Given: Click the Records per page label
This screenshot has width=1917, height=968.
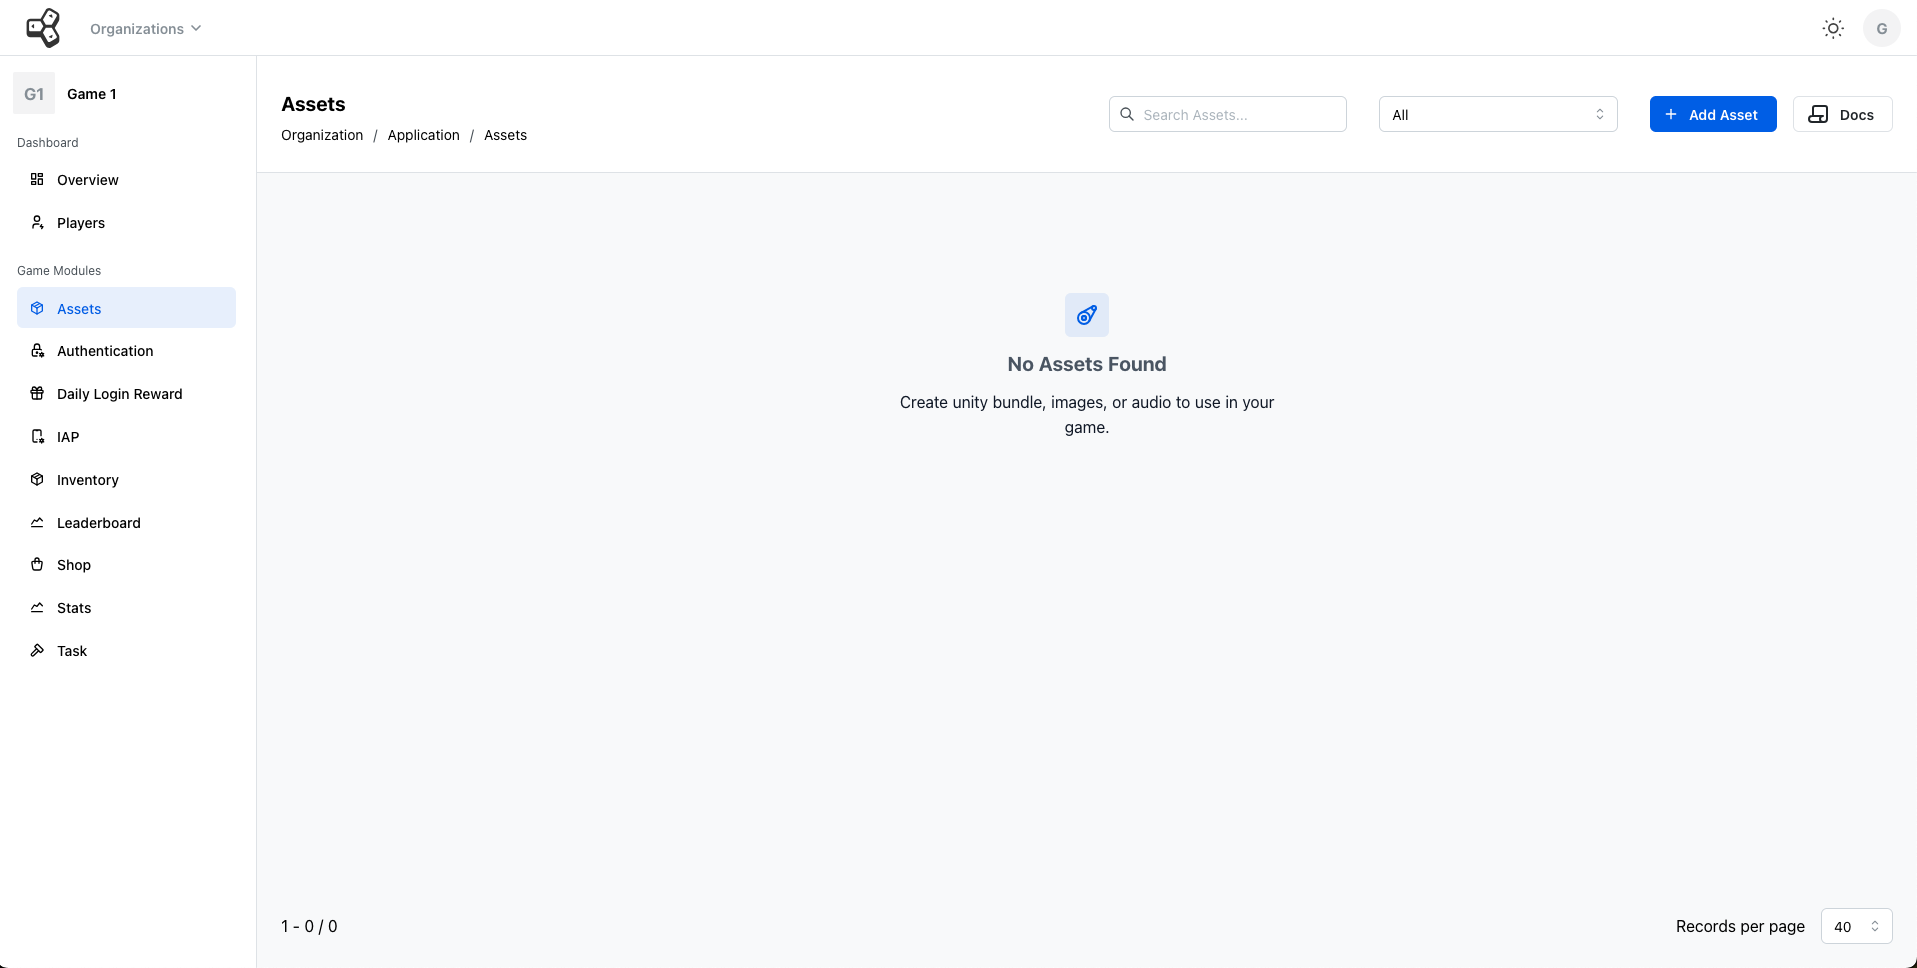Looking at the screenshot, I should [1740, 926].
